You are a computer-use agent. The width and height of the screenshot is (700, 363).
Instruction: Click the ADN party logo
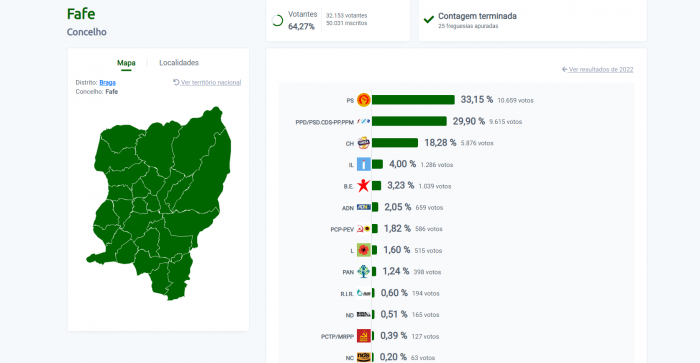point(363,207)
